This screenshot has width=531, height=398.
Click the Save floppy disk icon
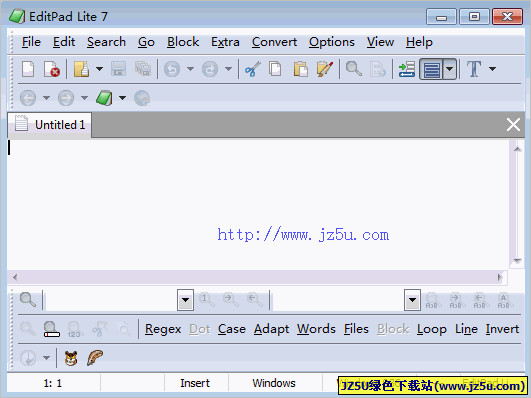(119, 69)
